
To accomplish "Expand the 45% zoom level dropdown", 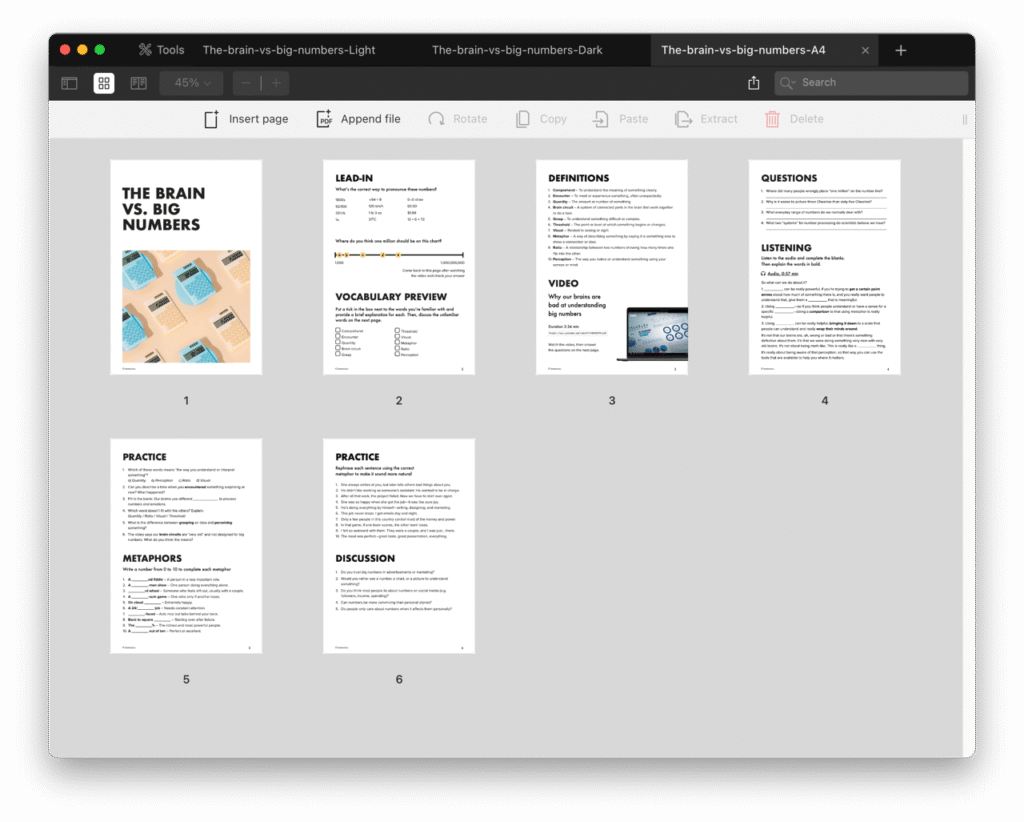I will point(193,83).
